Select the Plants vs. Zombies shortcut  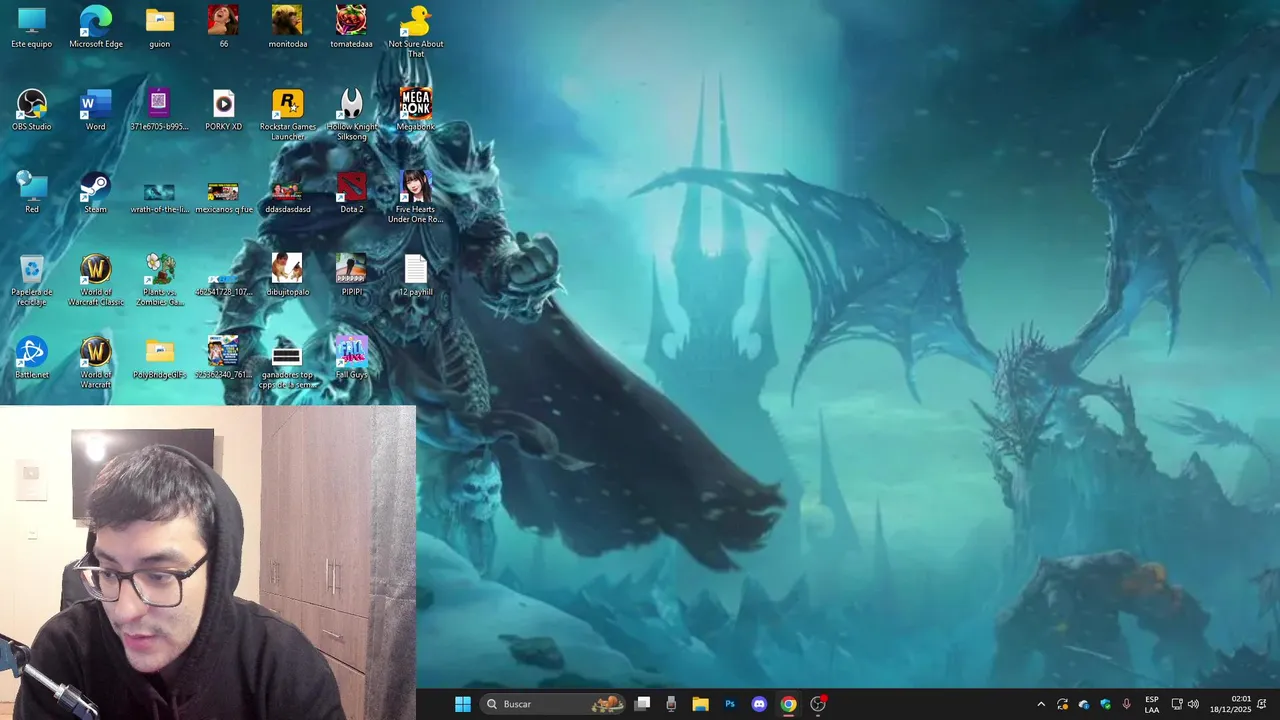pos(160,280)
